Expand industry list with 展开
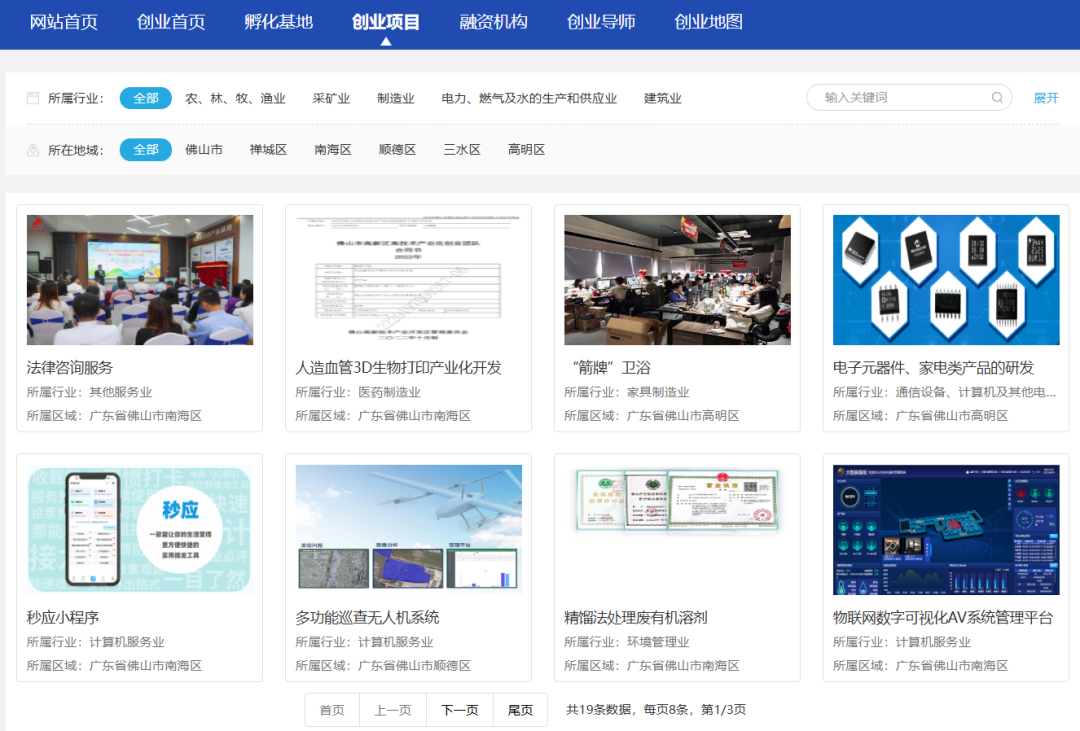This screenshot has height=731, width=1080. 1046,98
